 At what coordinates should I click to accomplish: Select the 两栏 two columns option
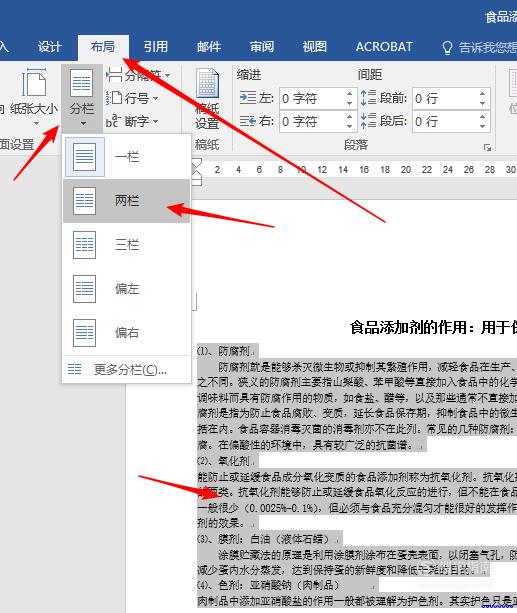tap(127, 201)
